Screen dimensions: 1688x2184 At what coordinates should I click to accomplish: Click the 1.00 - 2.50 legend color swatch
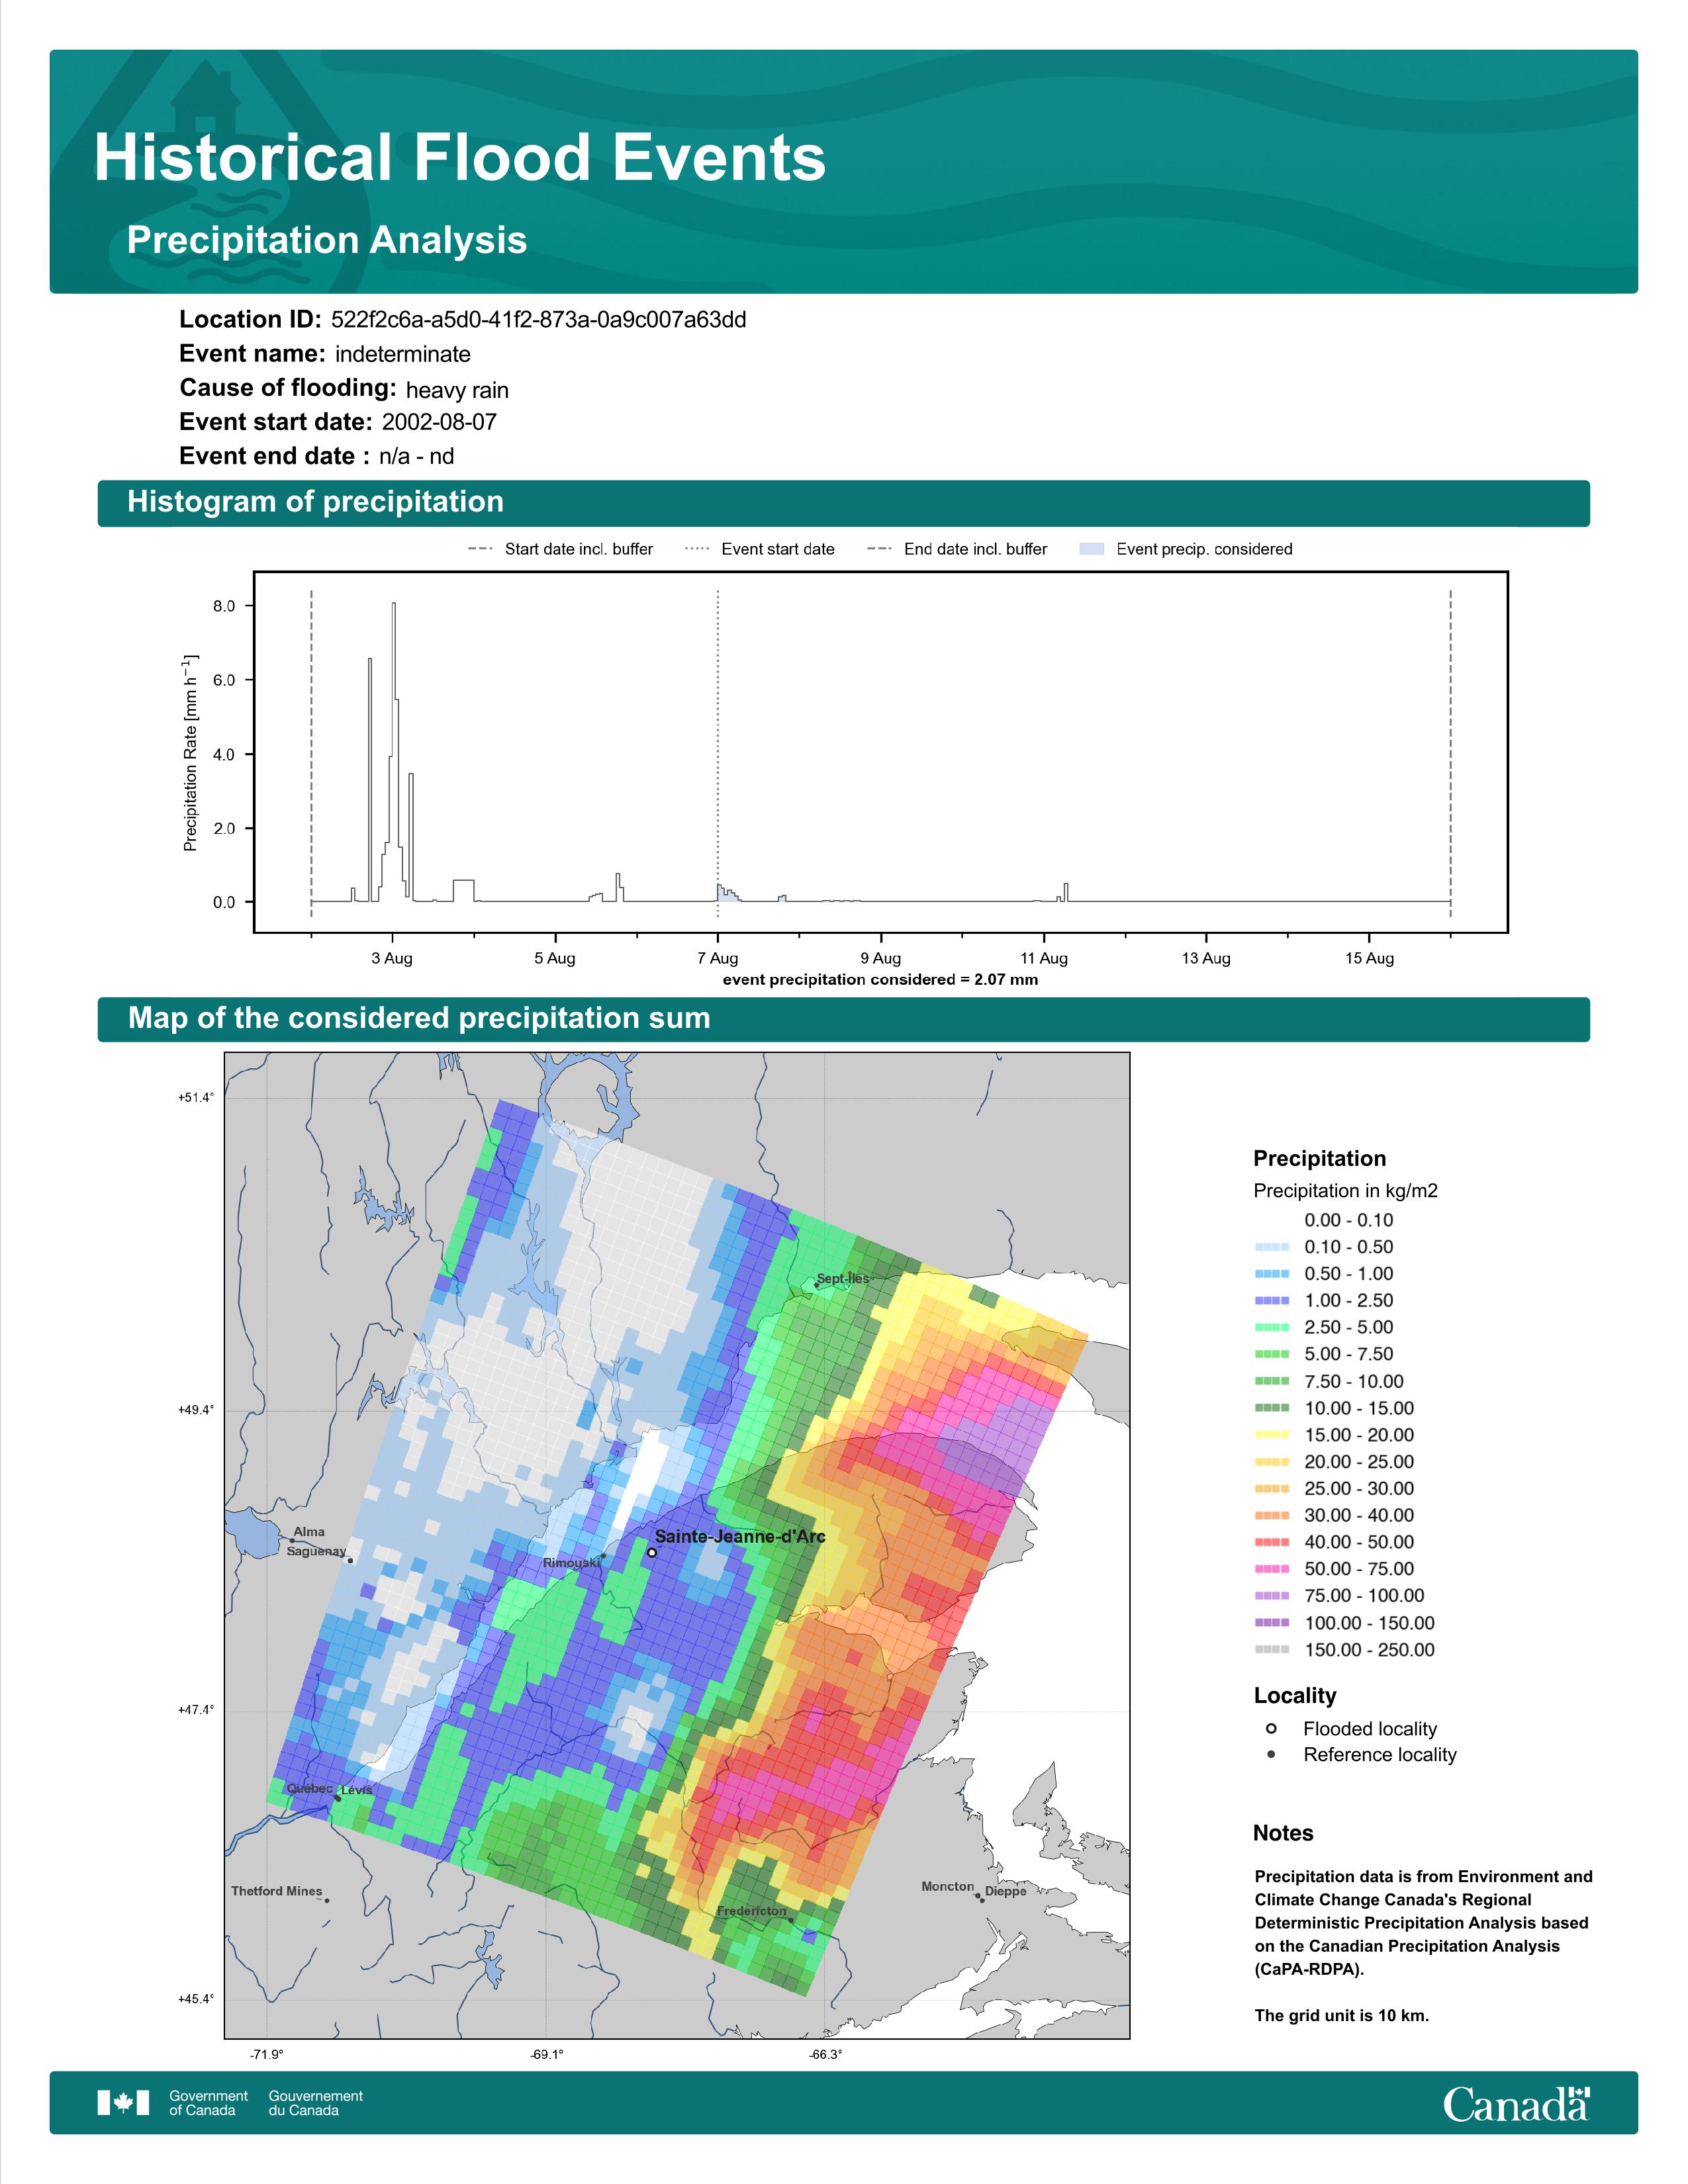(x=1272, y=1301)
